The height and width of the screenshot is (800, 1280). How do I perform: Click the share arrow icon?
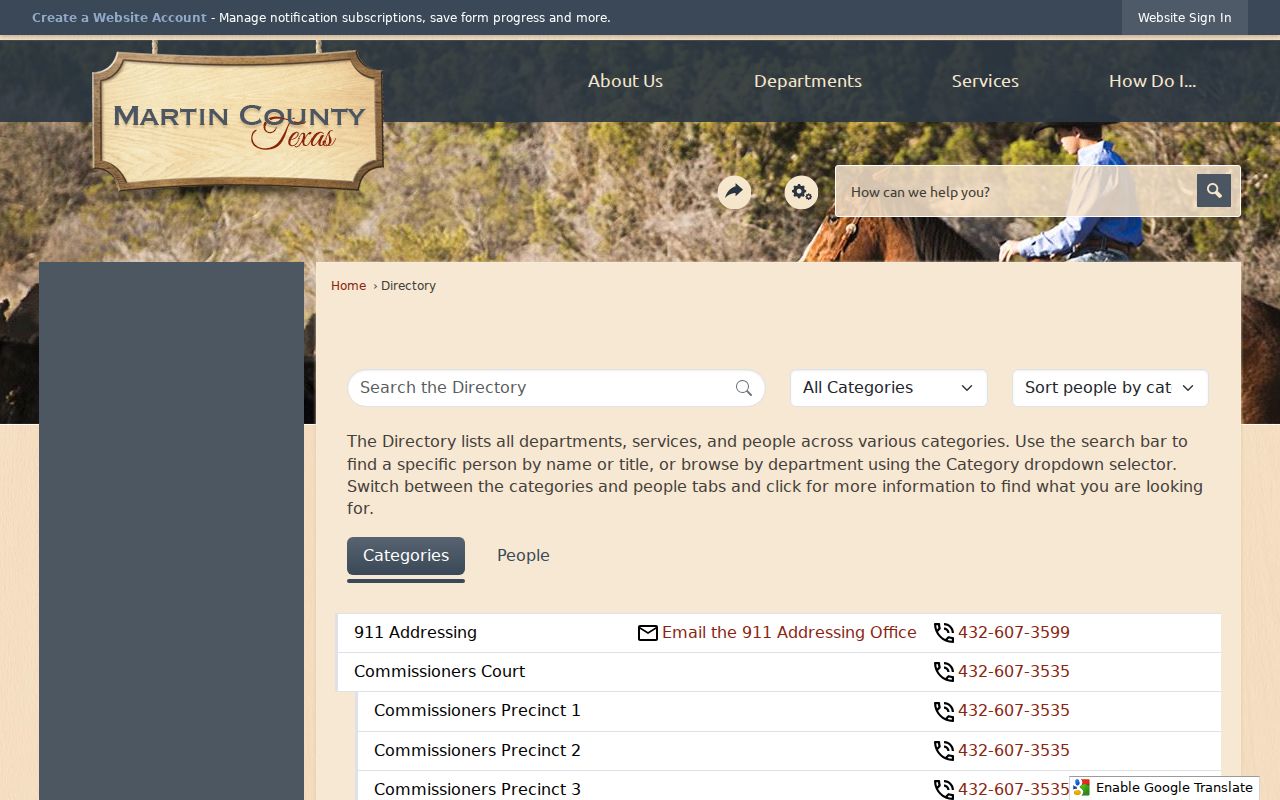(x=735, y=192)
